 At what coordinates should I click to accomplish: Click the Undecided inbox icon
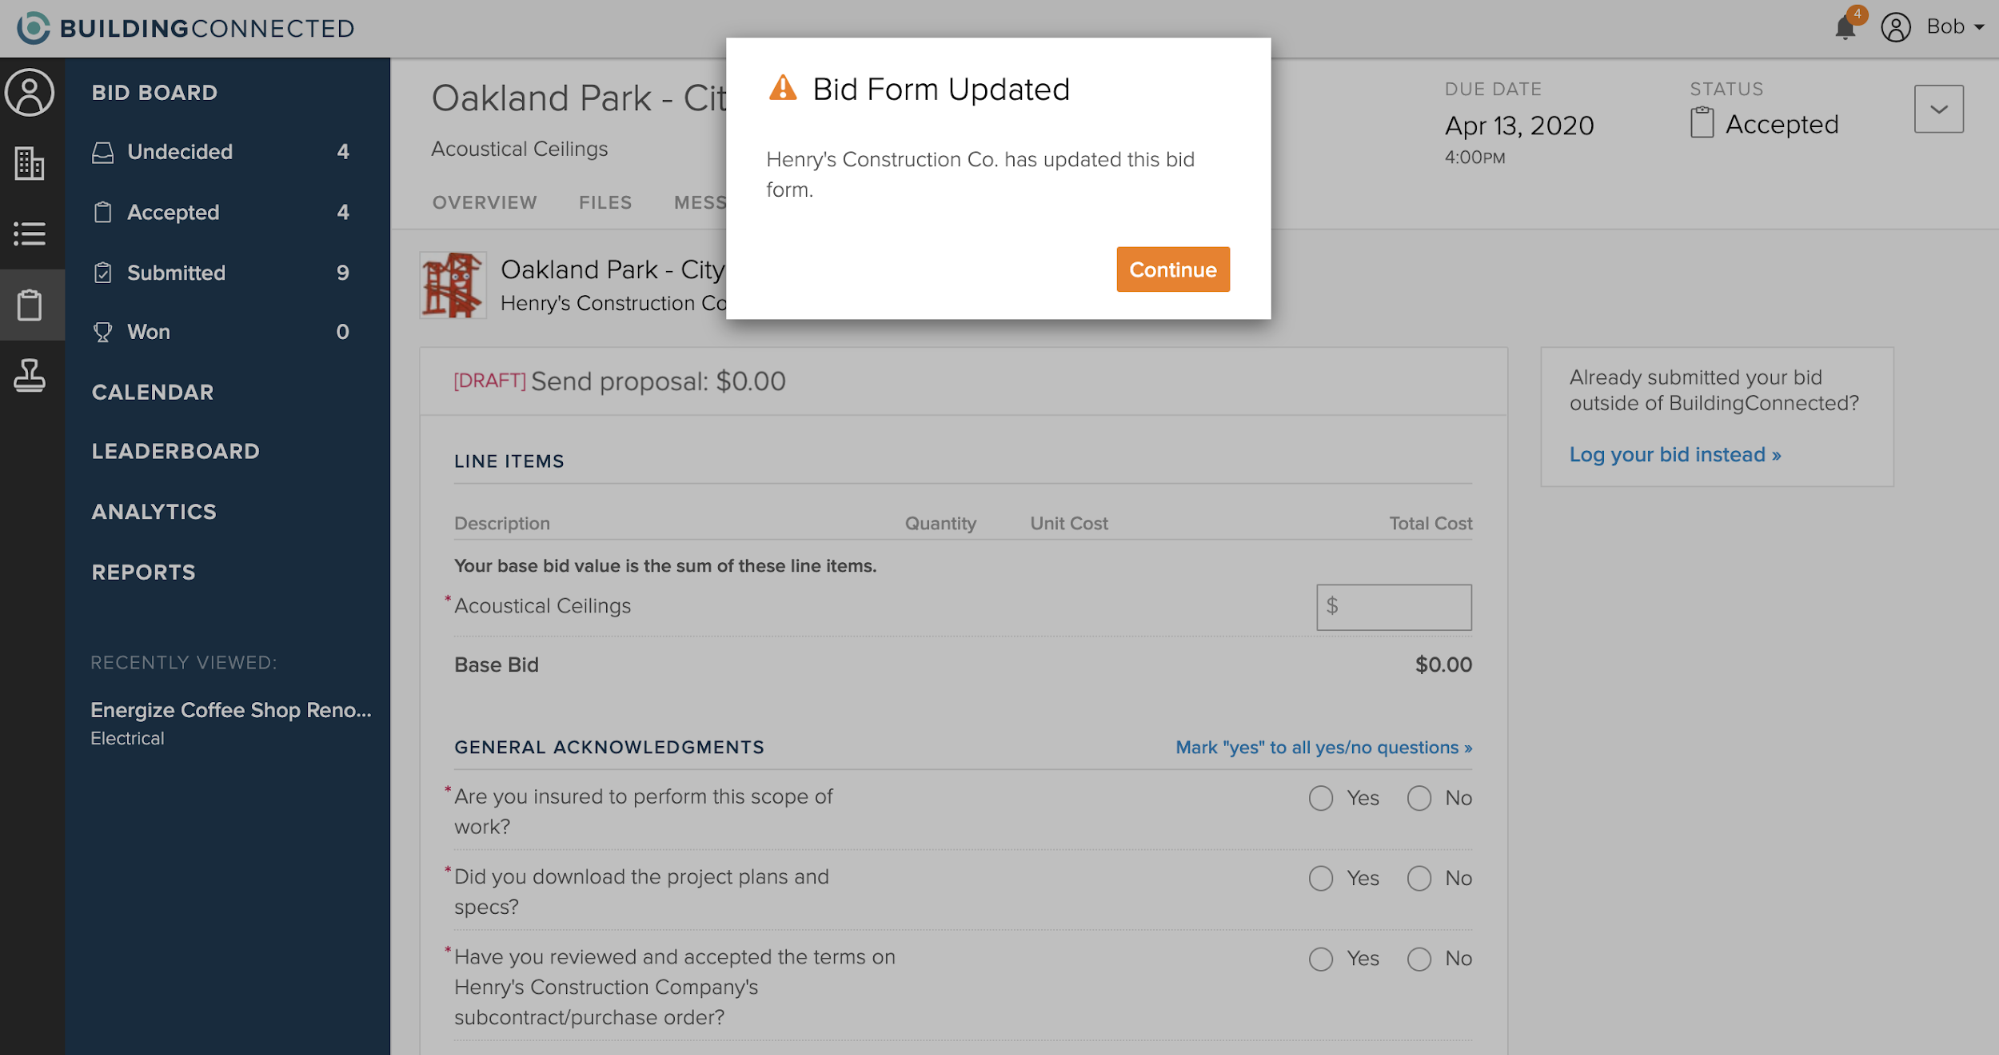pos(103,152)
